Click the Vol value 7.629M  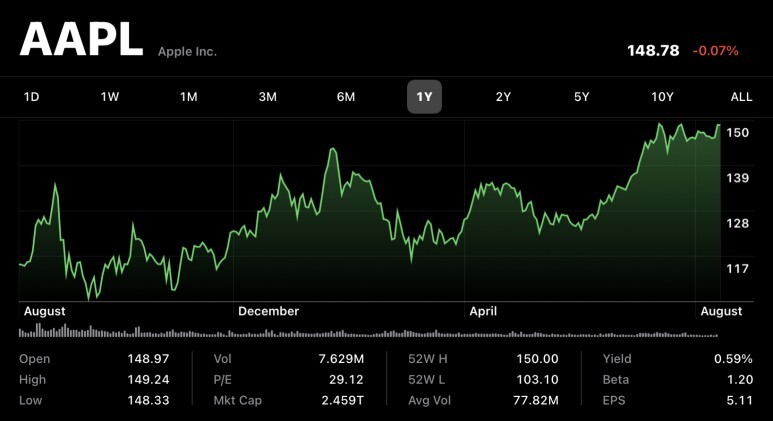(341, 358)
